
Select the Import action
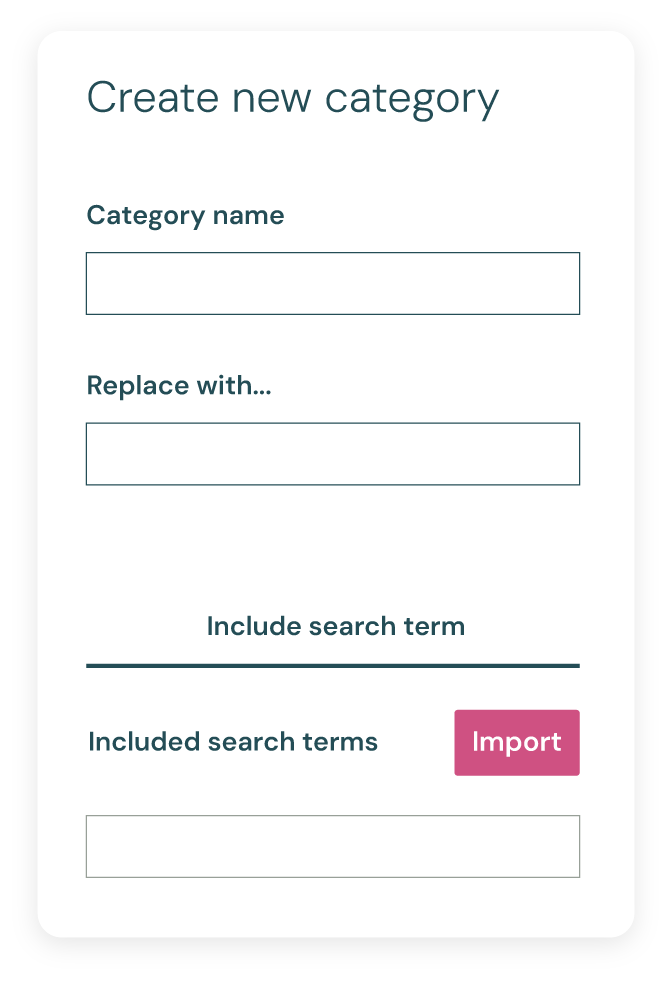click(x=516, y=742)
